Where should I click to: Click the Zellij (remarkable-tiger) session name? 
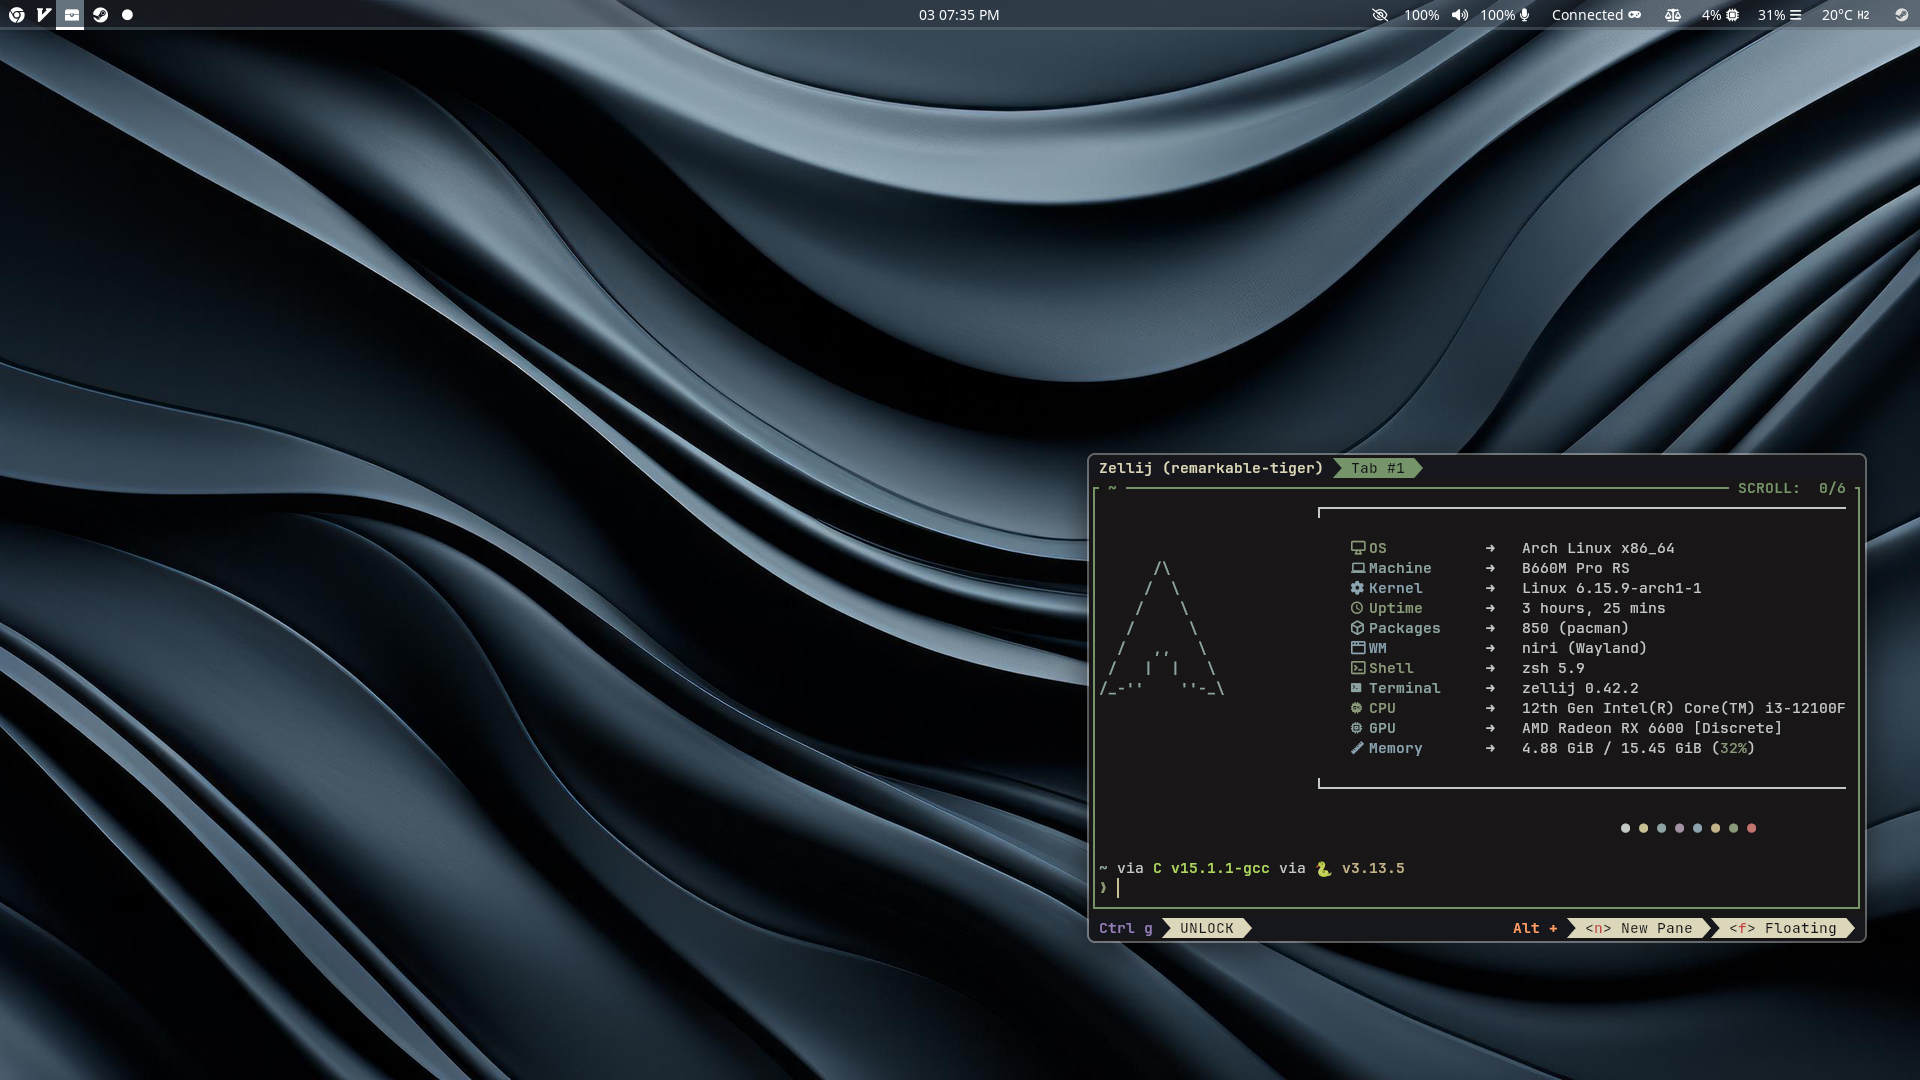[1210, 468]
